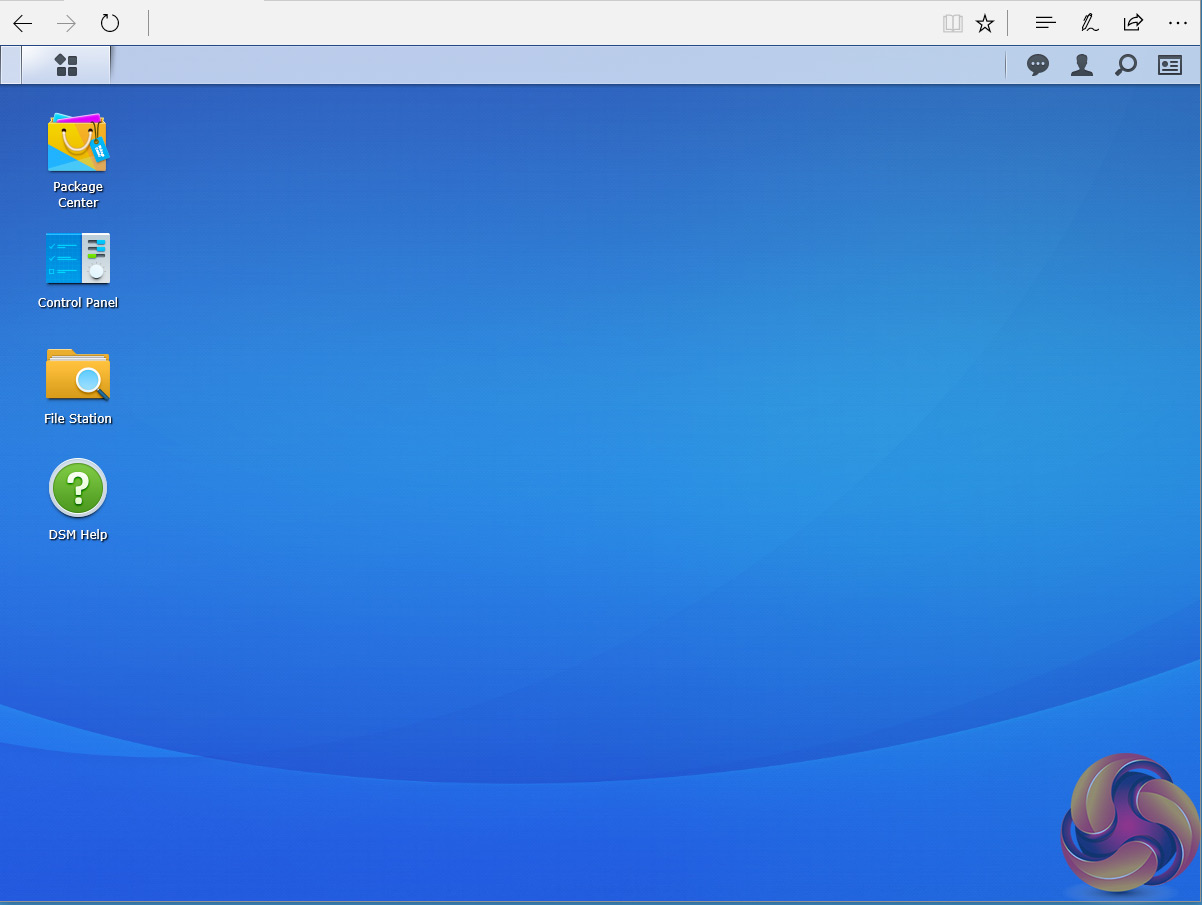
Task: Open the browser Hub icon
Action: coord(1046,23)
